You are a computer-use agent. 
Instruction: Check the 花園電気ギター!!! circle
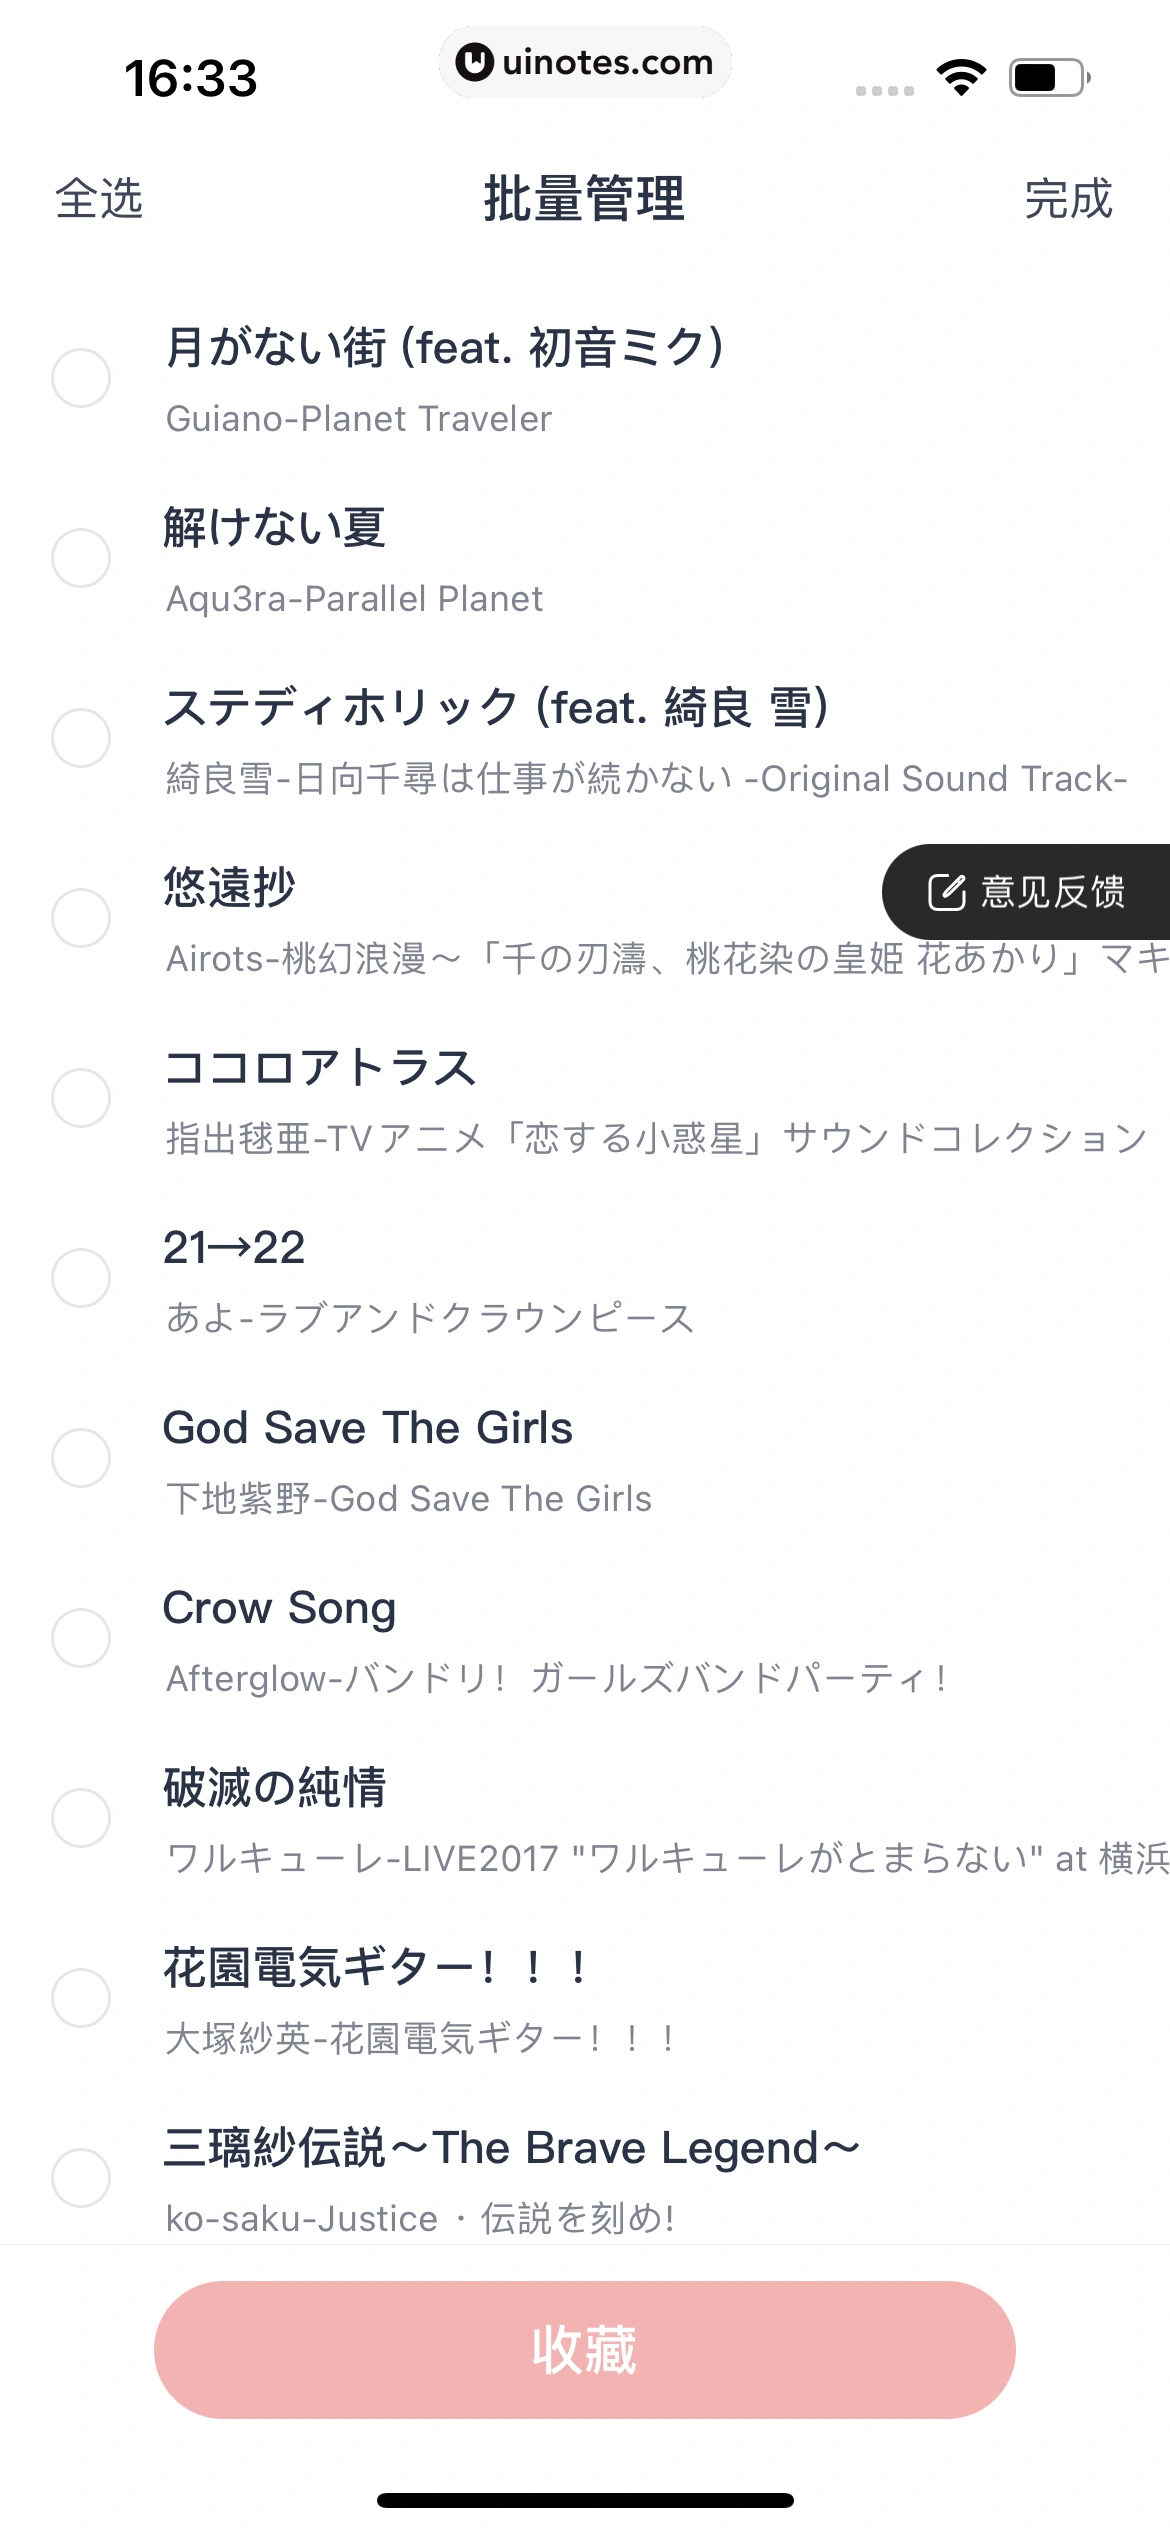tap(81, 1998)
